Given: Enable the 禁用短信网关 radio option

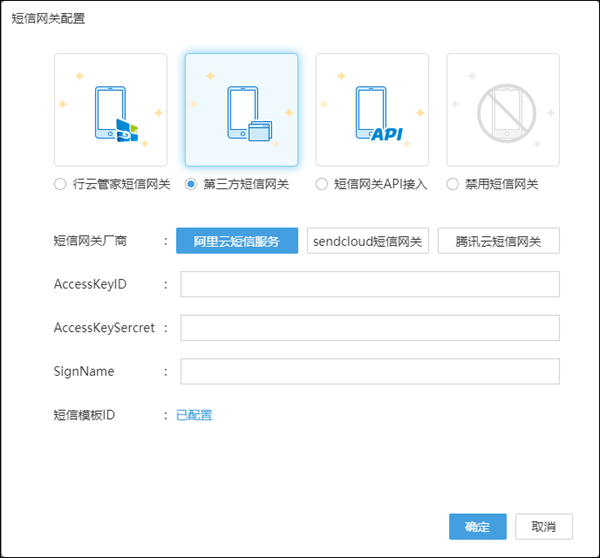Looking at the screenshot, I should [453, 184].
